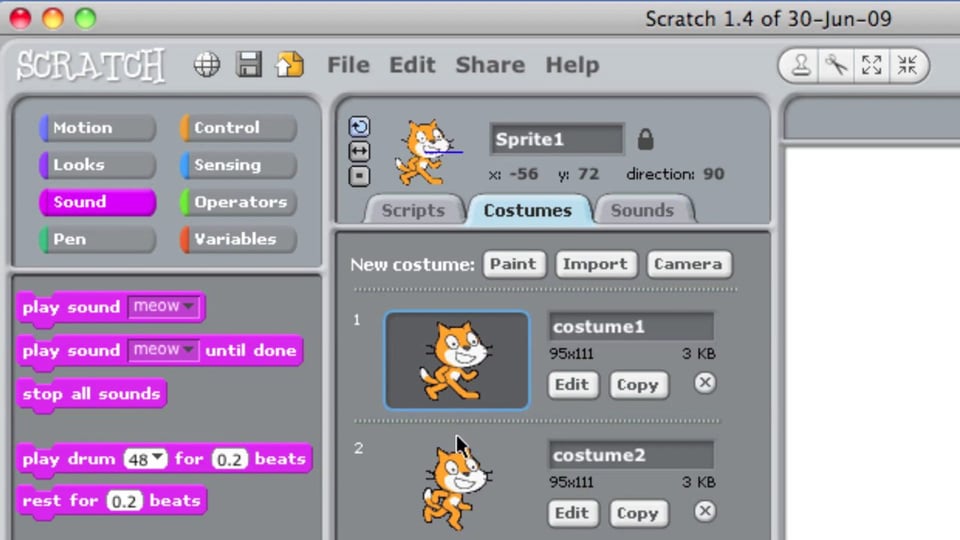Viewport: 960px width, 540px height.
Task: Select the Sound block category
Action: 97,202
